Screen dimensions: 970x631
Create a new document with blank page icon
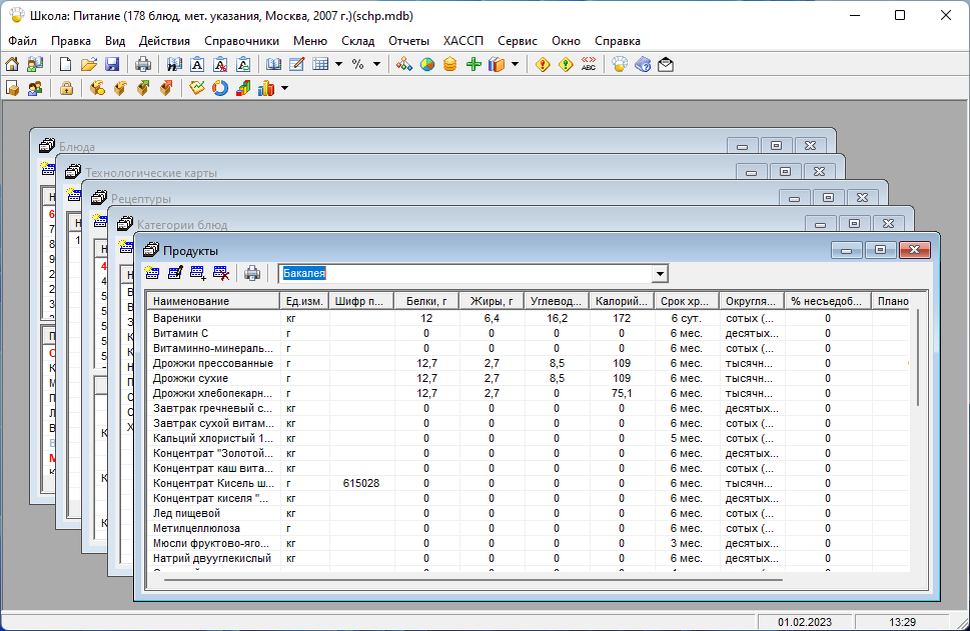[65, 64]
